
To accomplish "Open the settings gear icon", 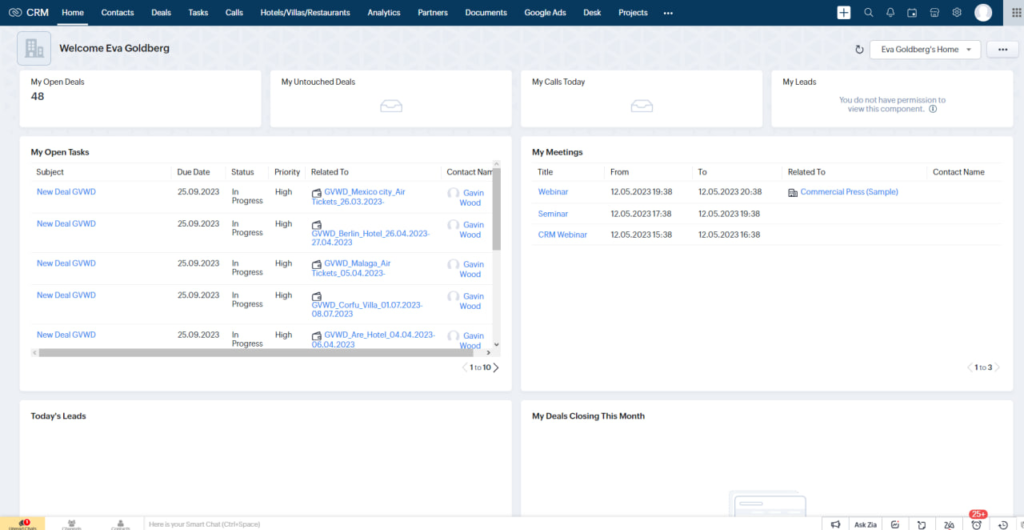I will point(956,12).
